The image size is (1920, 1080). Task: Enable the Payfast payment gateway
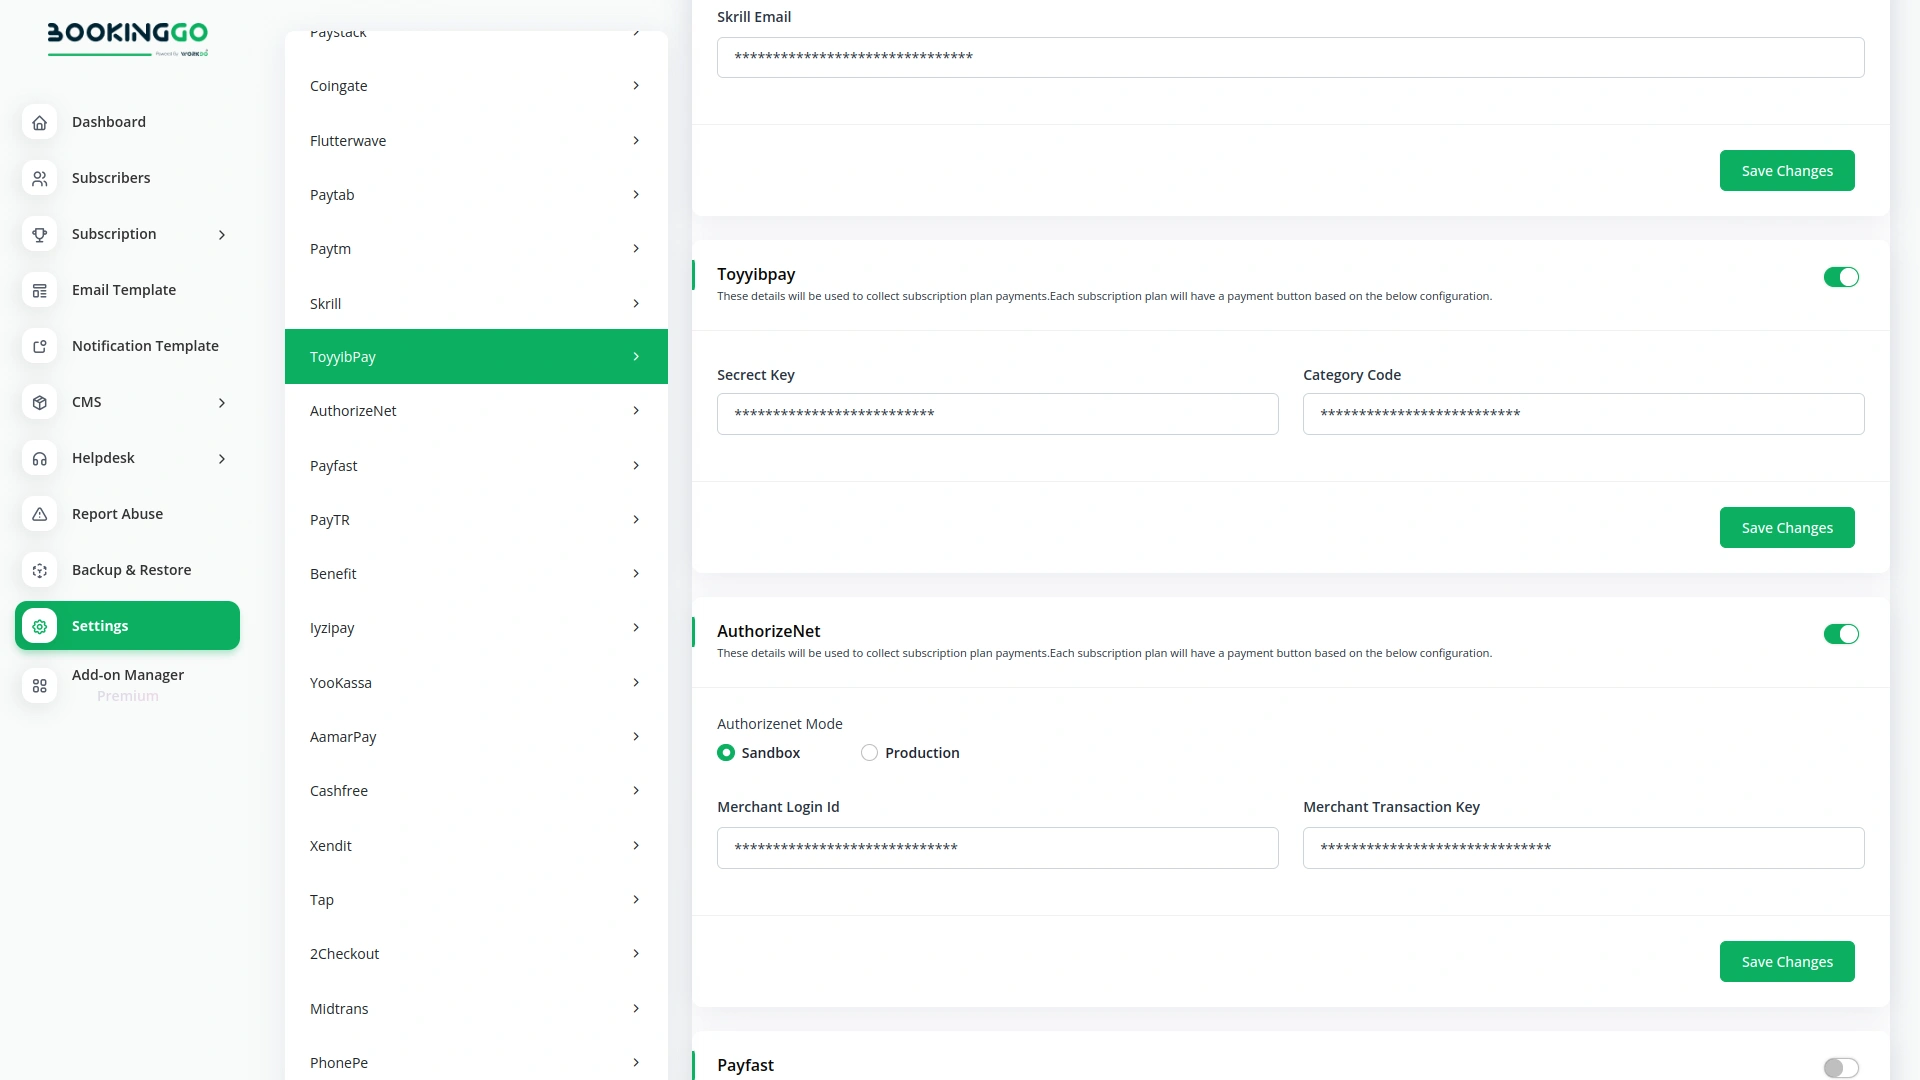click(x=1841, y=1068)
